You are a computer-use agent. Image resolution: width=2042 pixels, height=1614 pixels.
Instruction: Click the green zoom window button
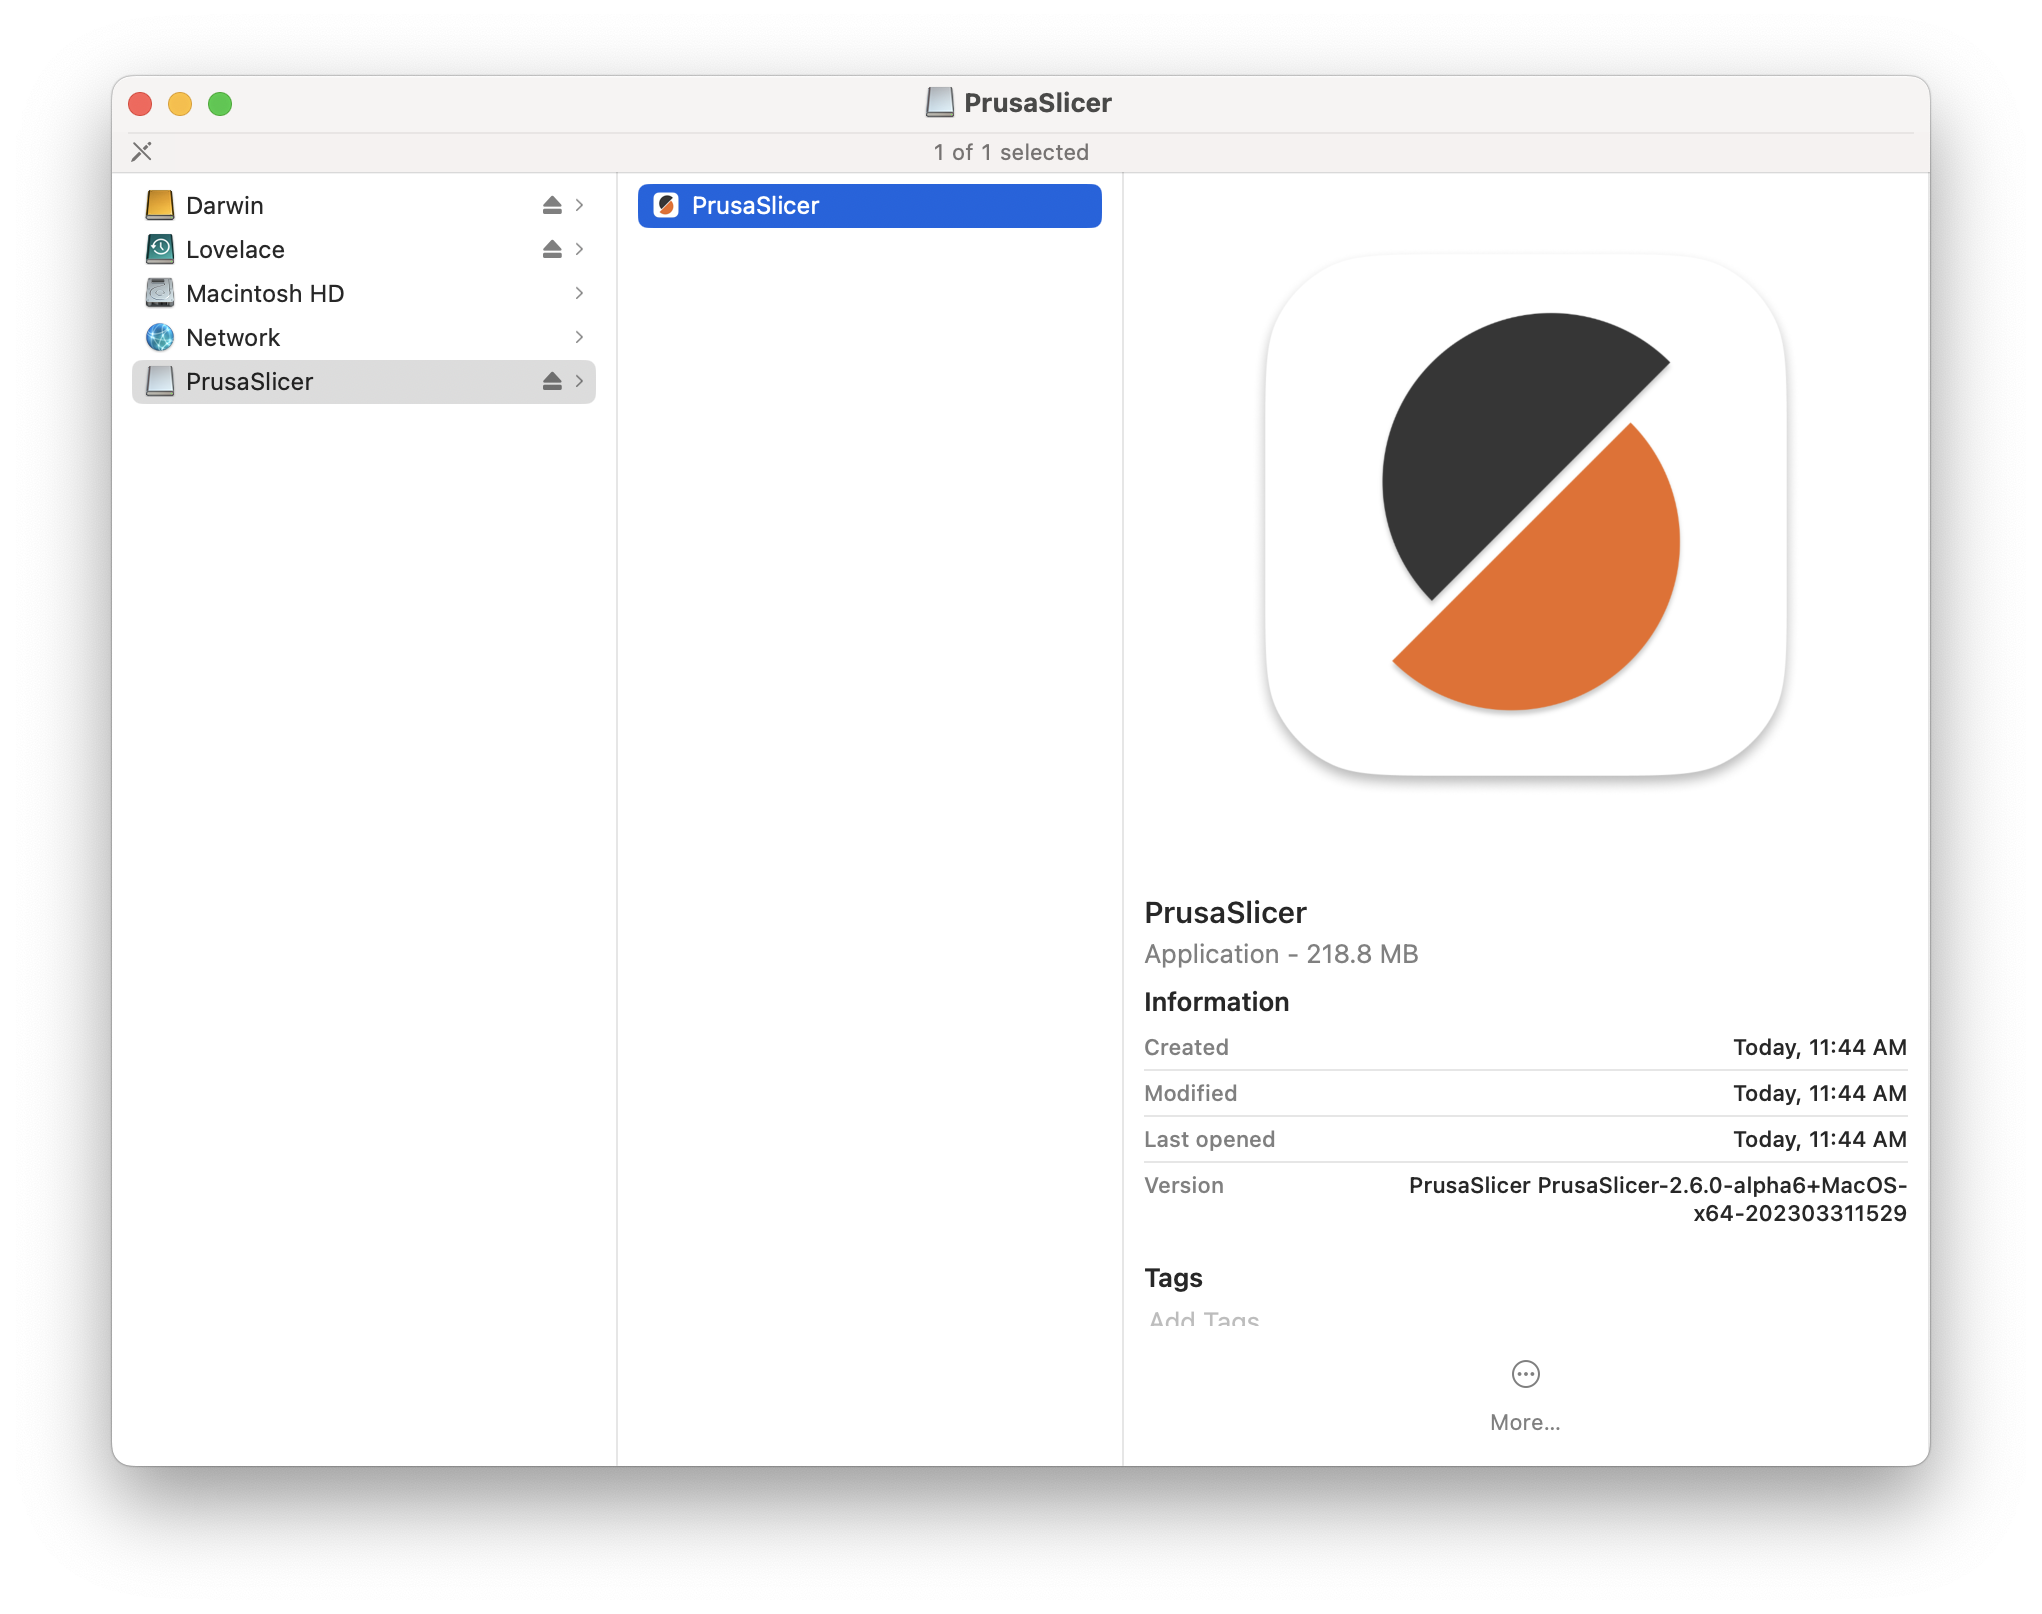tap(220, 104)
